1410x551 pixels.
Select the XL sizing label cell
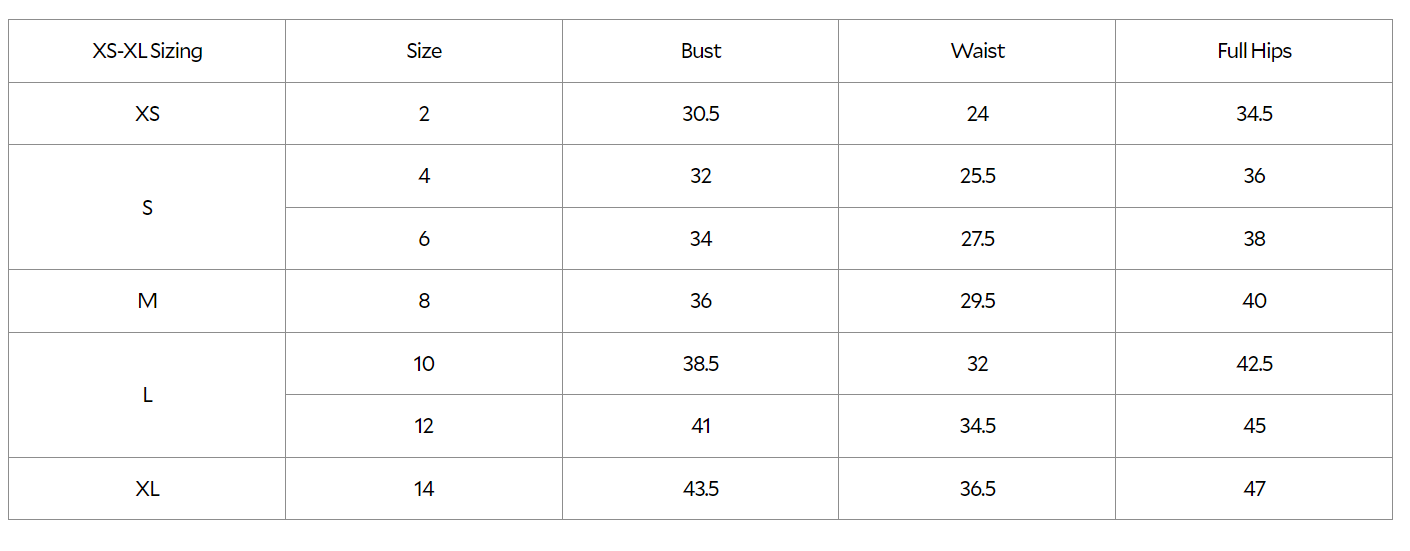(147, 489)
